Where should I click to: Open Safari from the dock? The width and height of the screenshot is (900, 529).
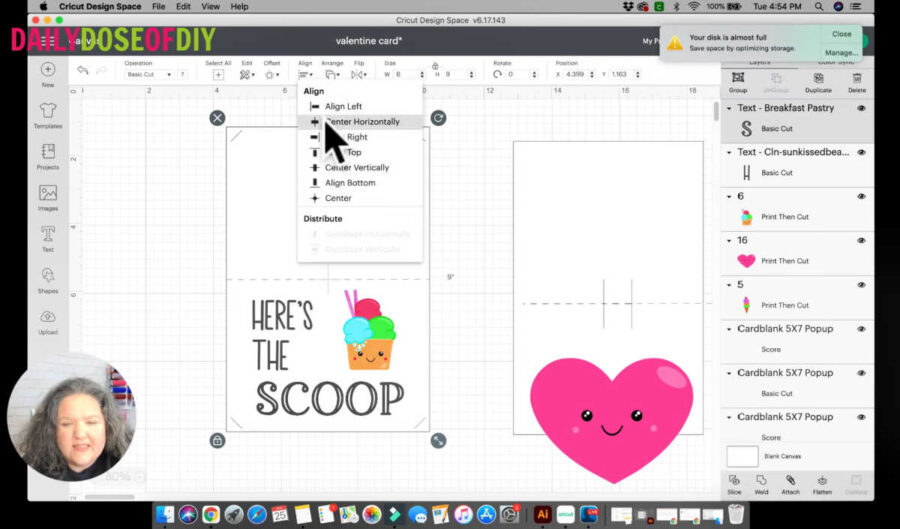pyautogui.click(x=257, y=515)
